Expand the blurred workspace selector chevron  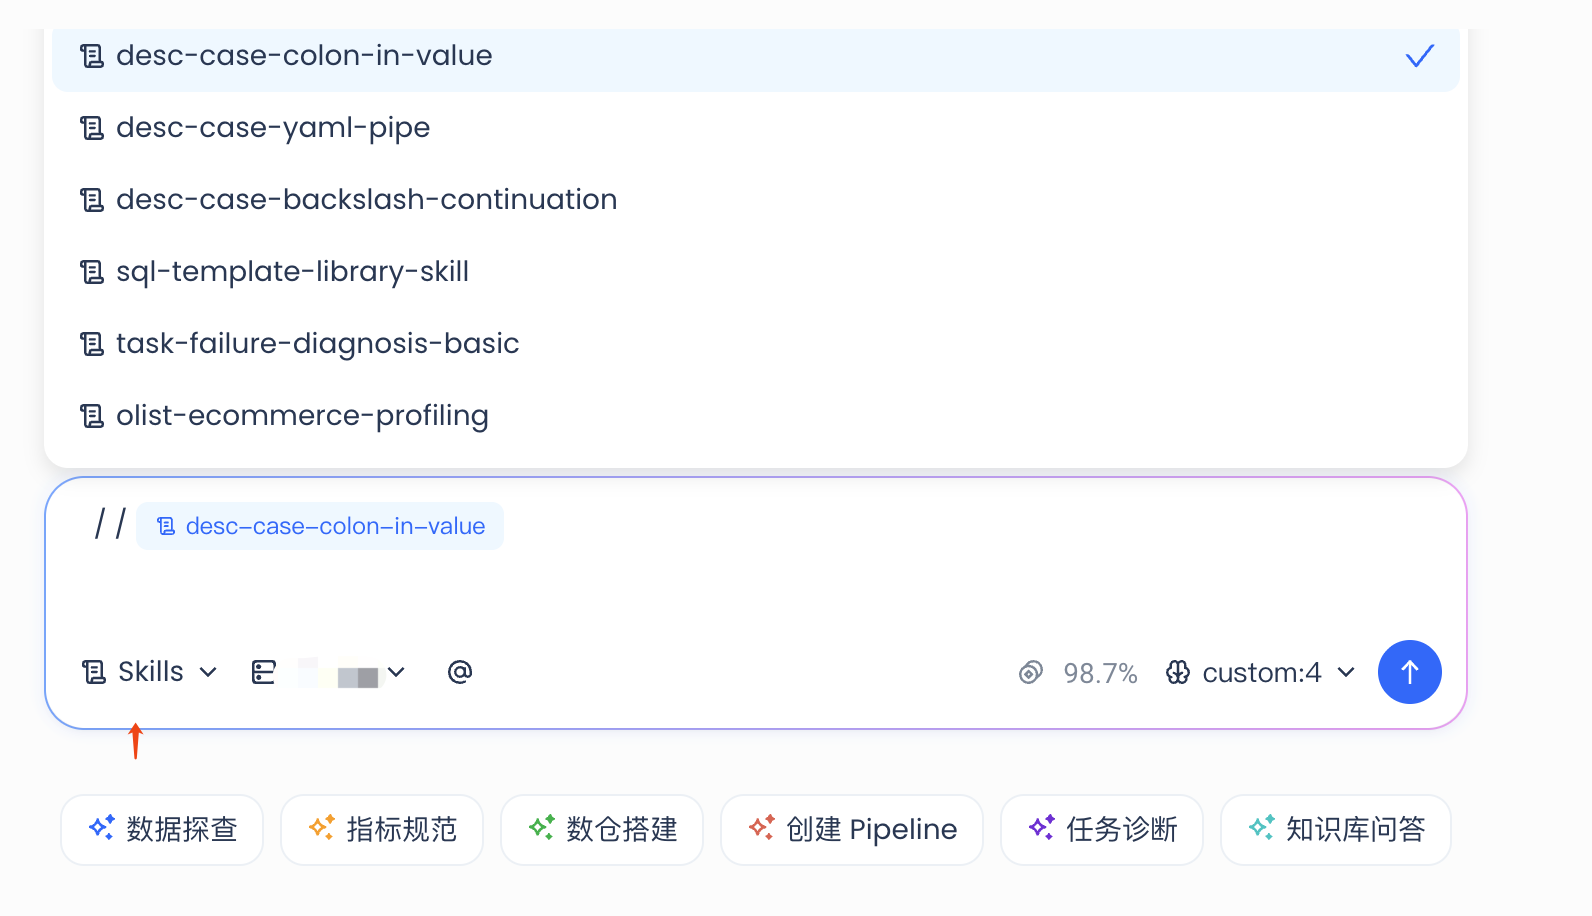(396, 672)
